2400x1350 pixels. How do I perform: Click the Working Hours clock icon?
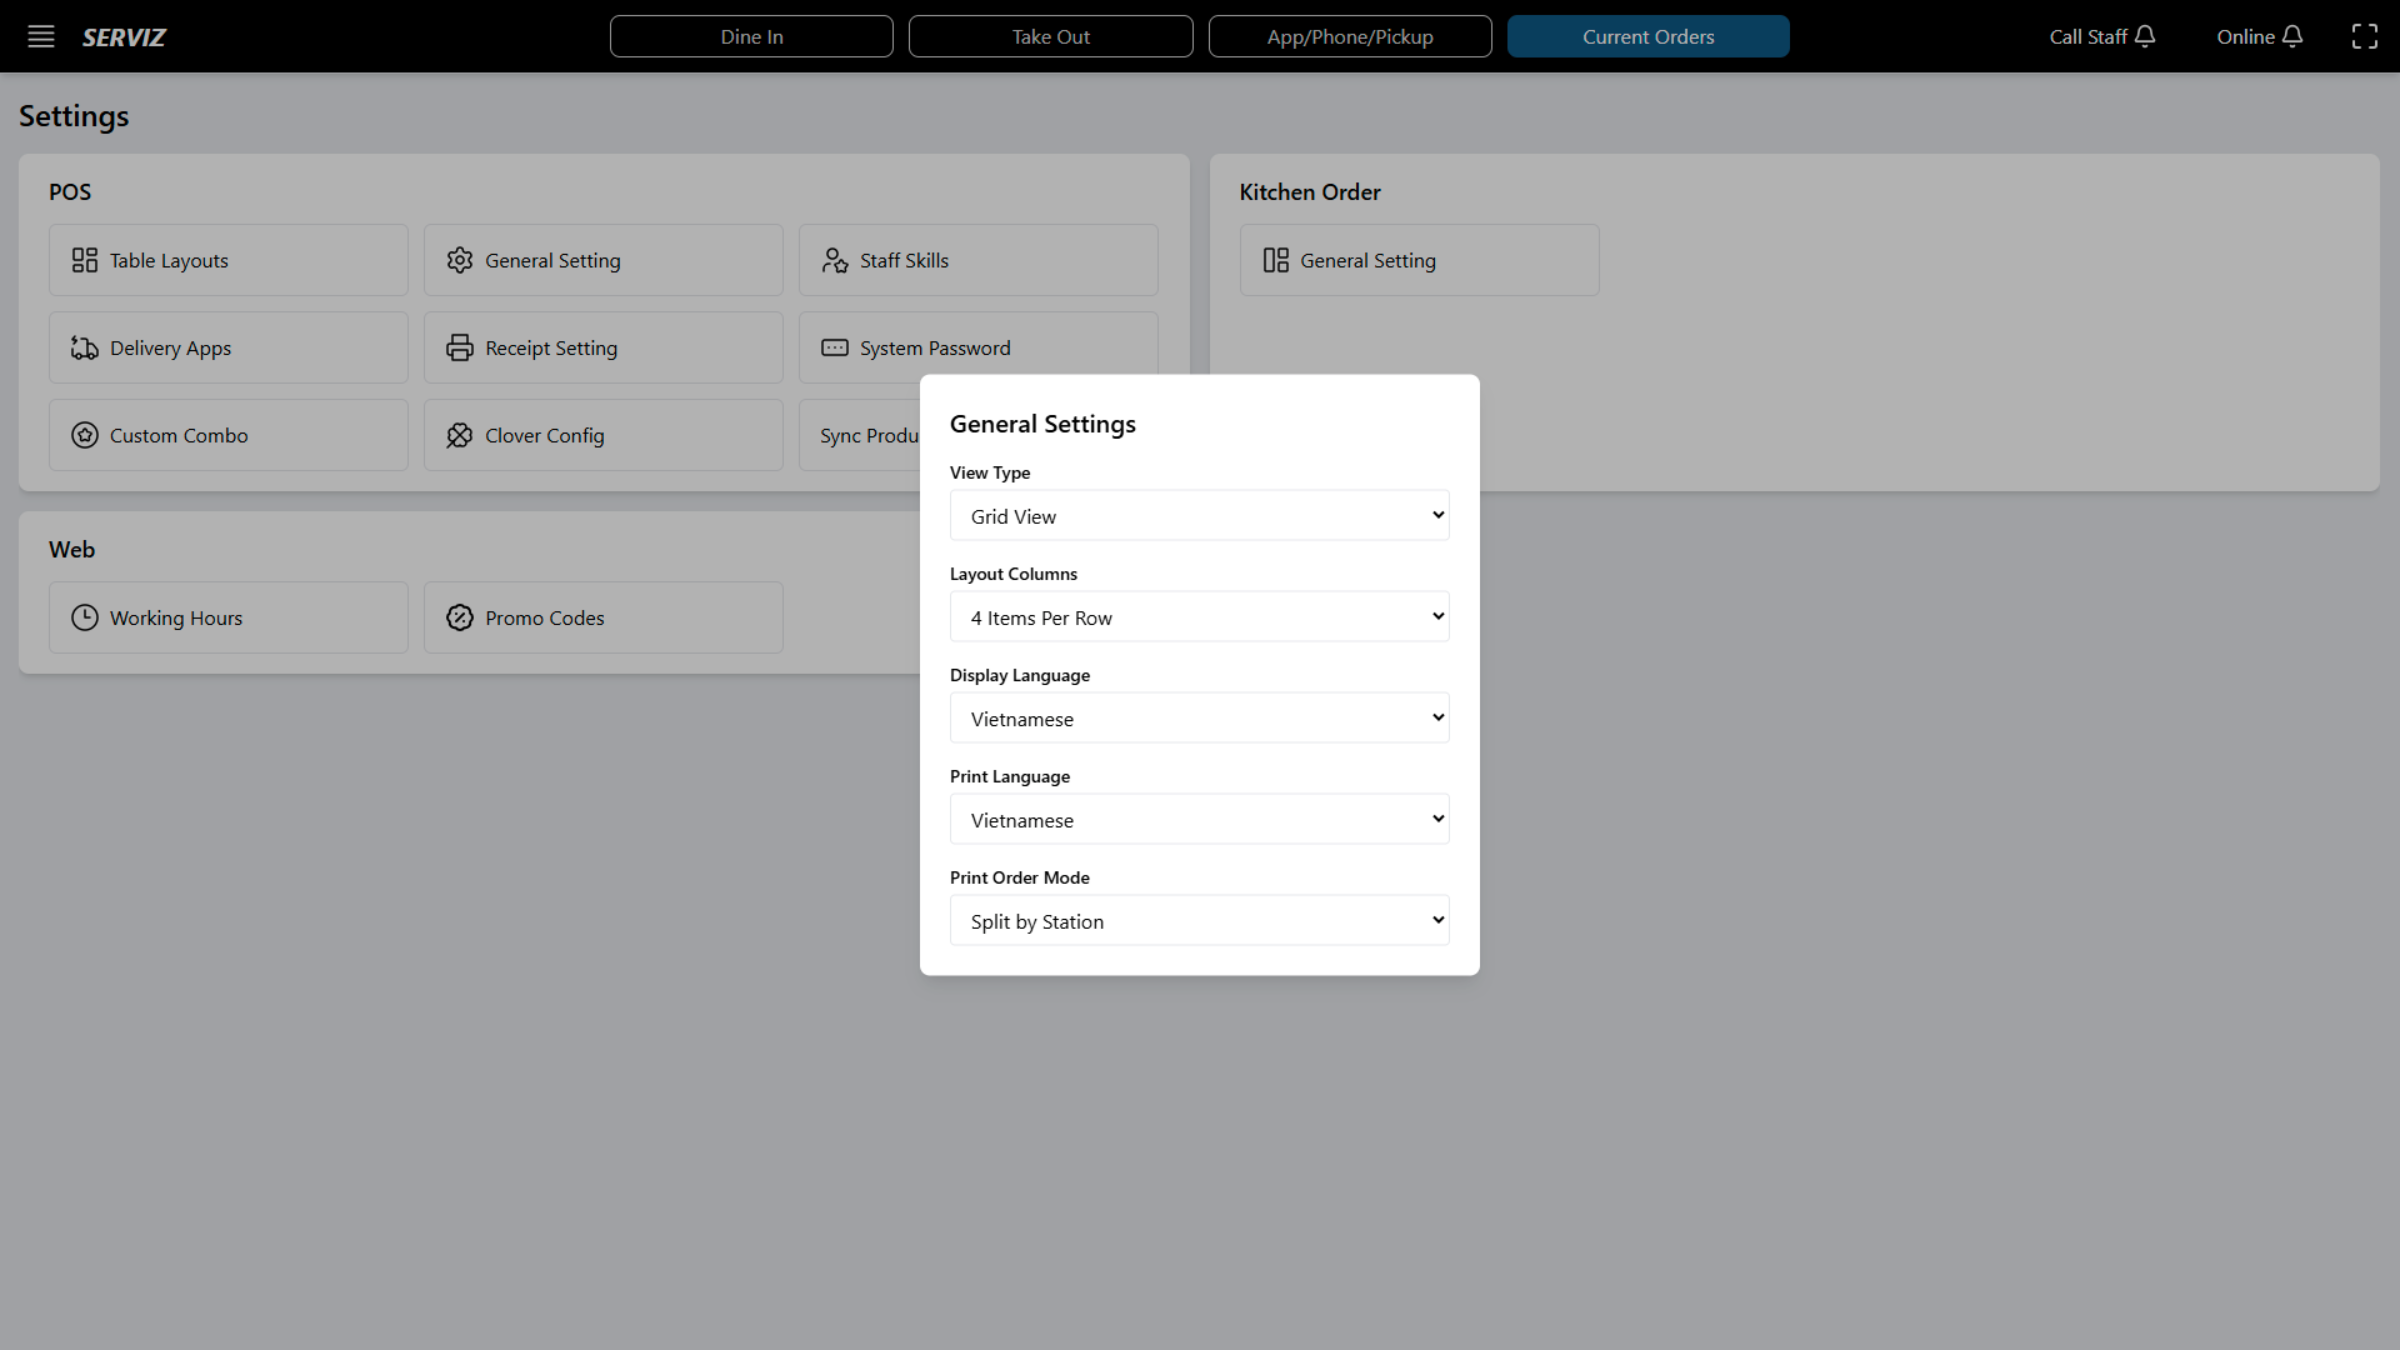coord(85,617)
